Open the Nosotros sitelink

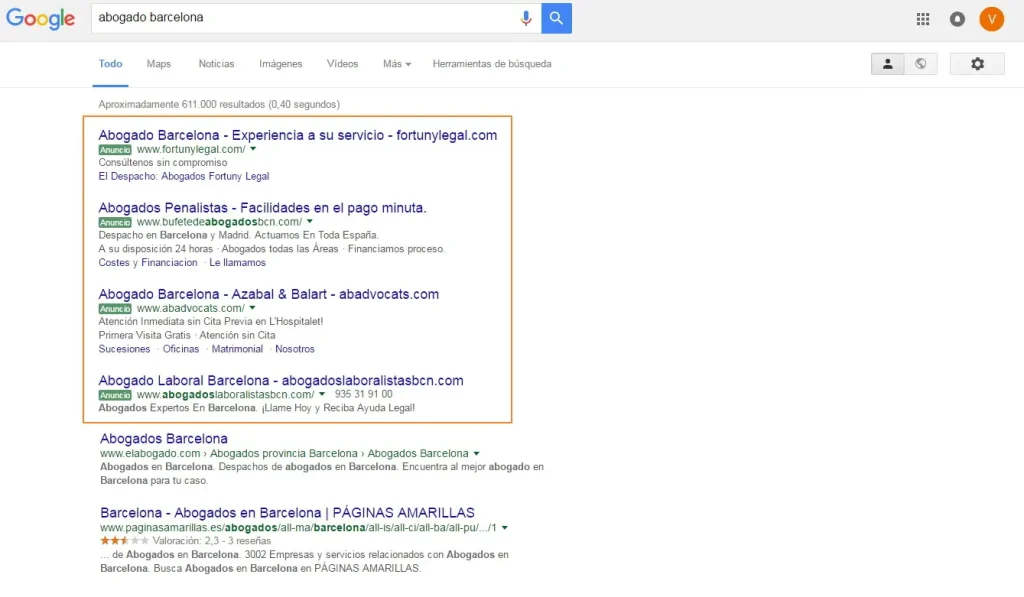tap(295, 349)
